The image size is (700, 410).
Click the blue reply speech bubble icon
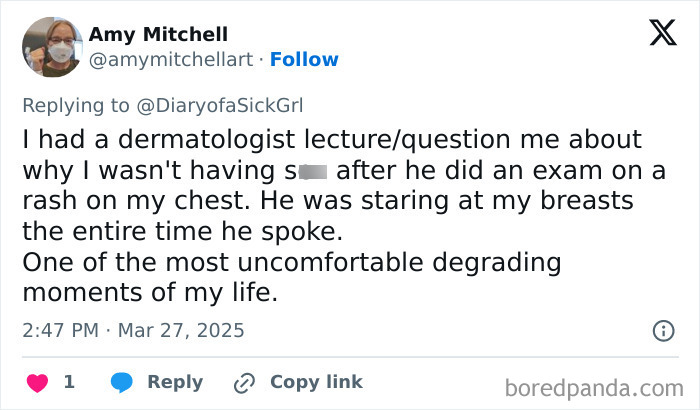[x=122, y=382]
